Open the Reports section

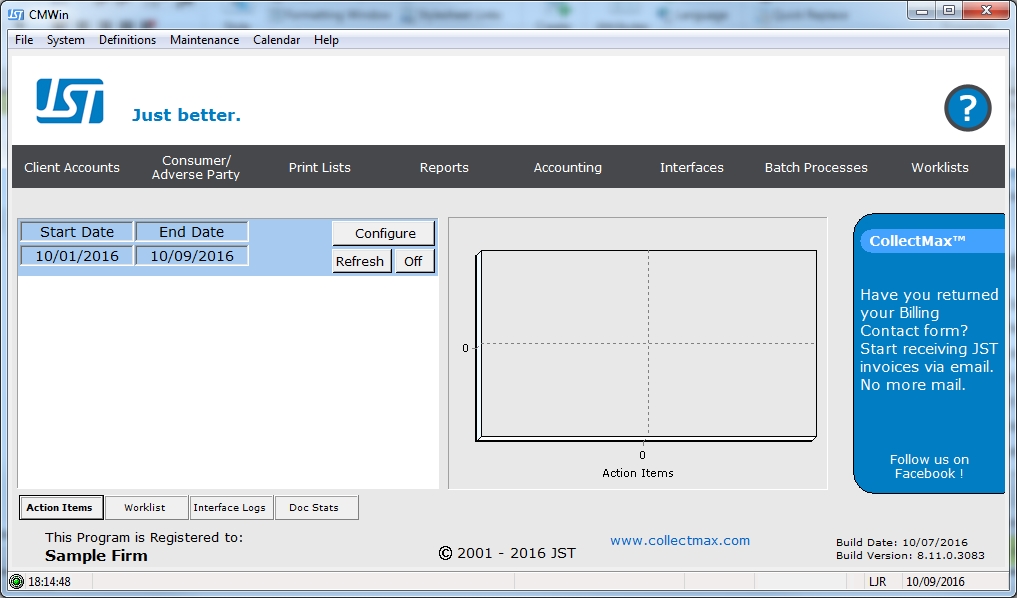click(x=444, y=167)
